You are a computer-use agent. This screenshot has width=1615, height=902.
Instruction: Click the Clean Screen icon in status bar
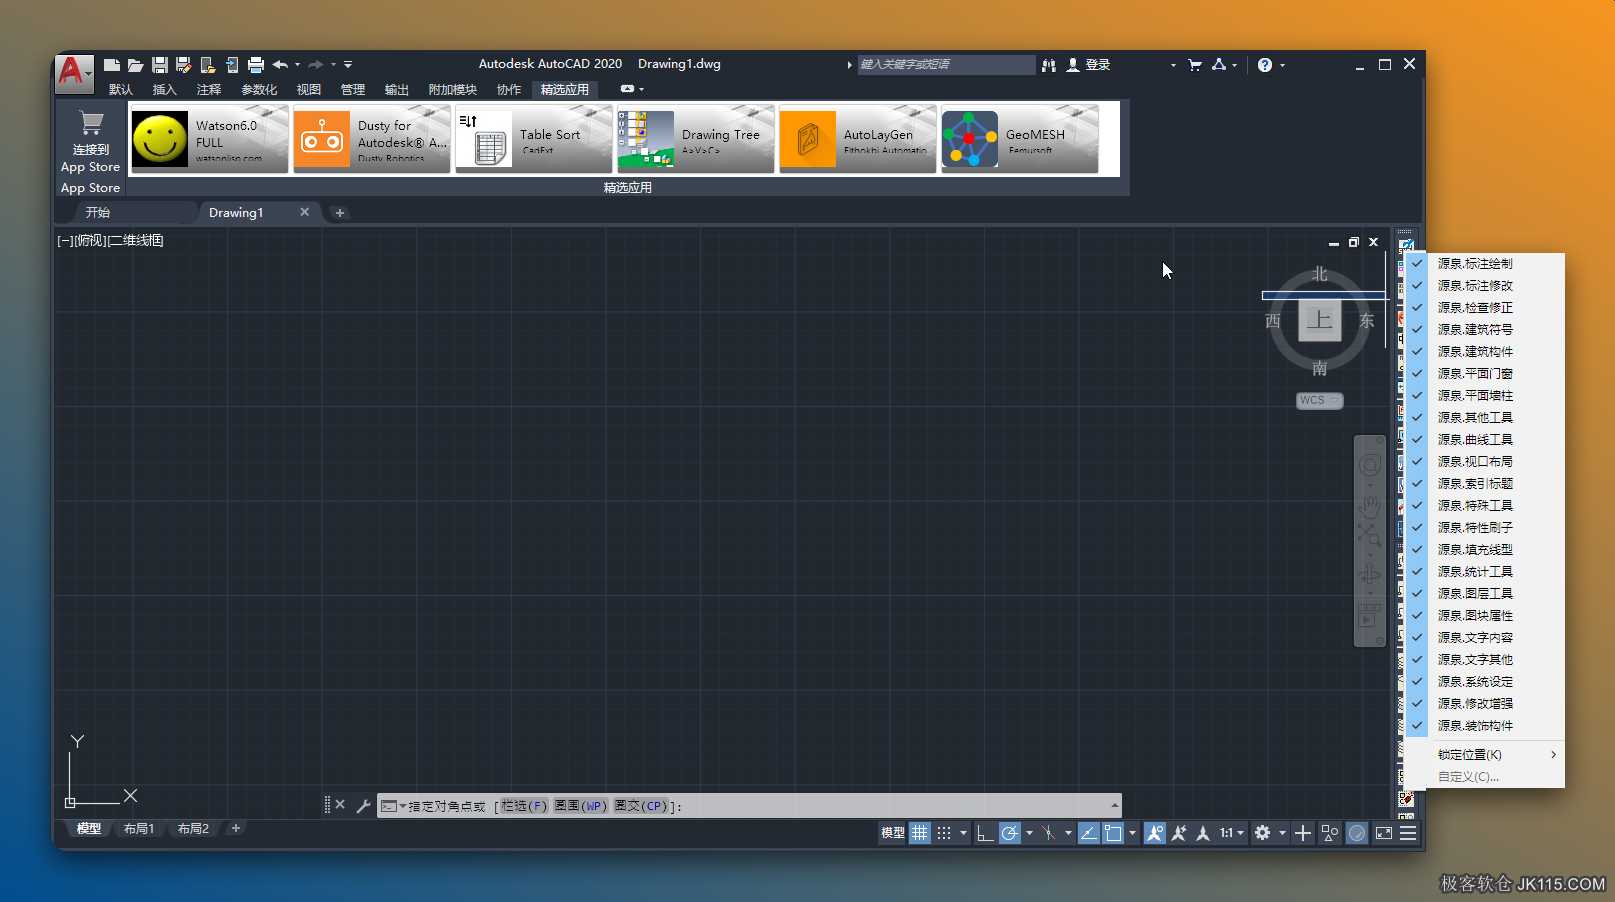[x=1384, y=833]
